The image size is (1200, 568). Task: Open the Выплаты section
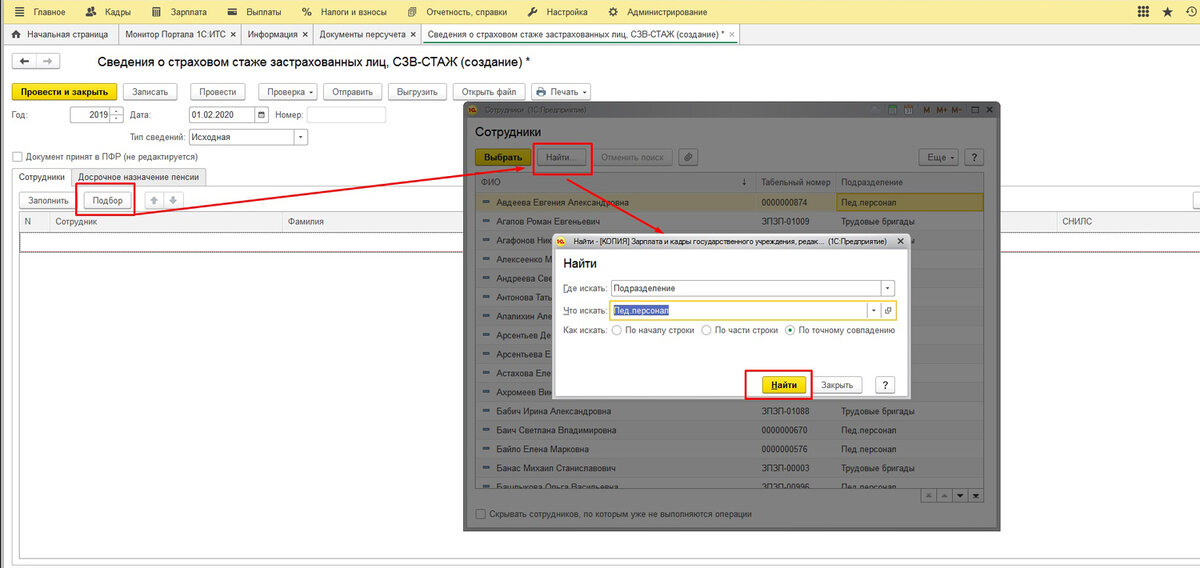point(254,12)
